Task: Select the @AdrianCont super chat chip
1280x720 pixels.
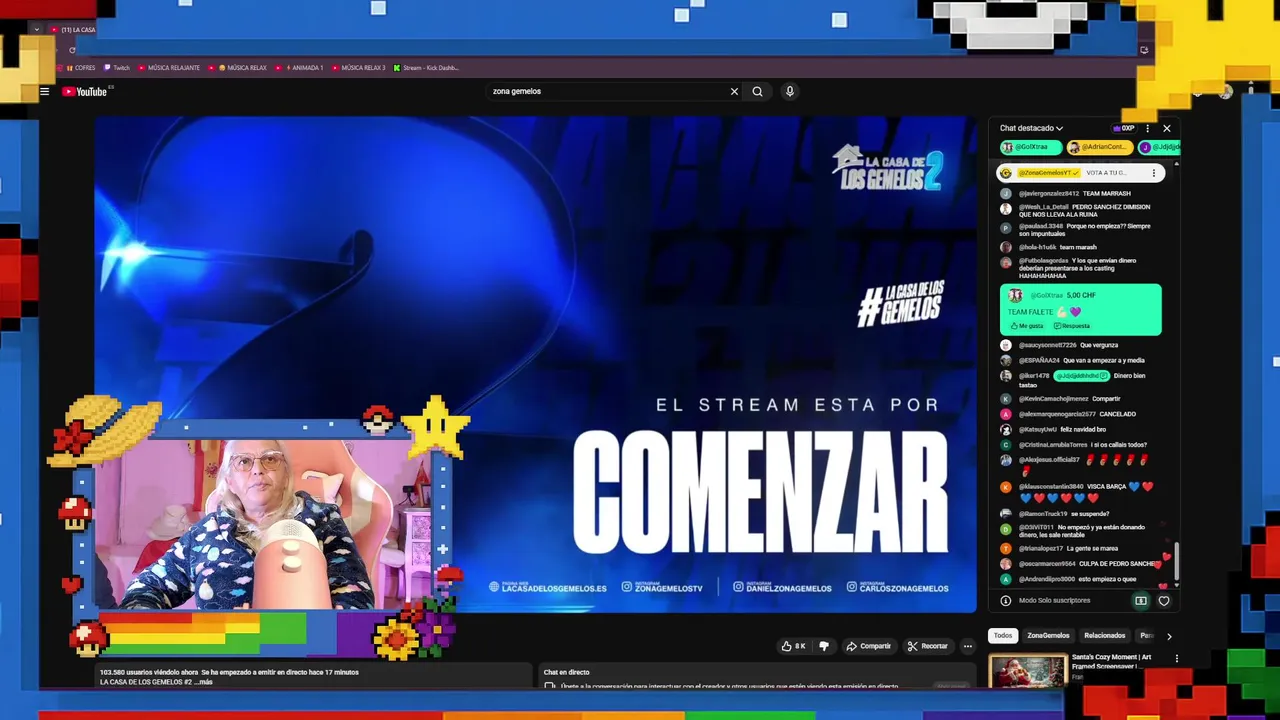Action: click(x=1098, y=147)
